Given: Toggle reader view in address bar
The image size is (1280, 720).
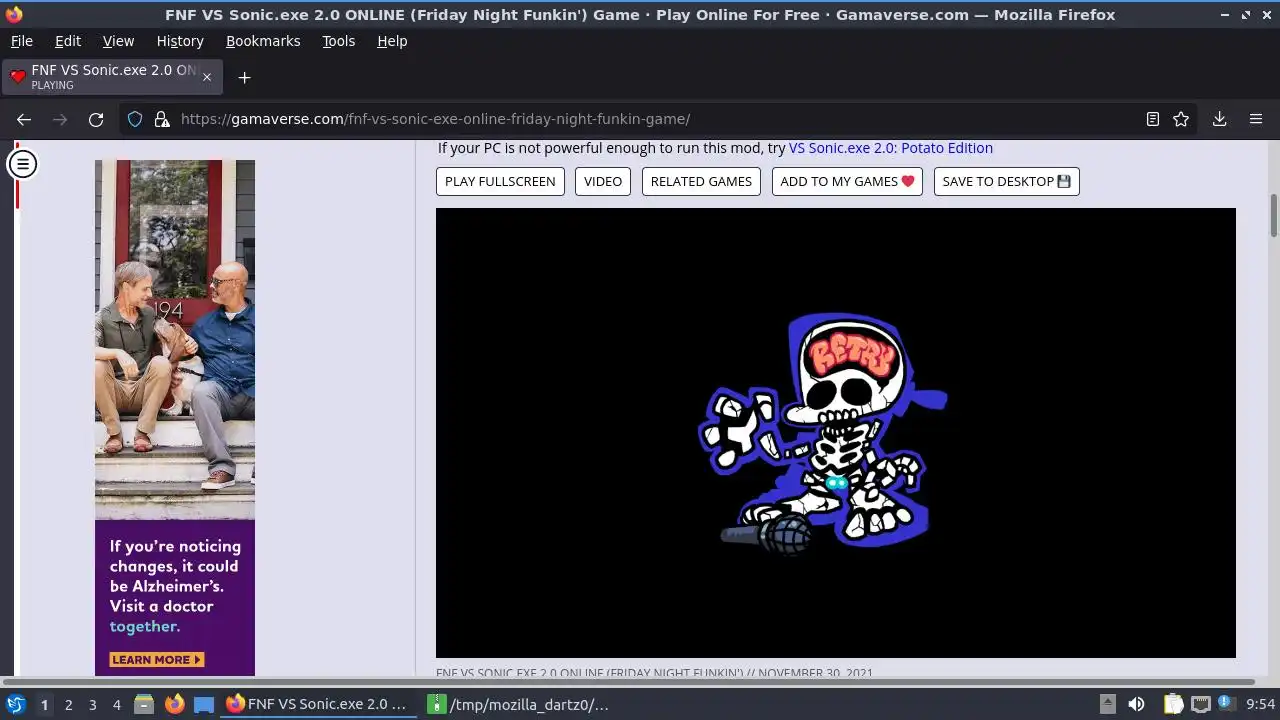Looking at the screenshot, I should pos(1153,119).
